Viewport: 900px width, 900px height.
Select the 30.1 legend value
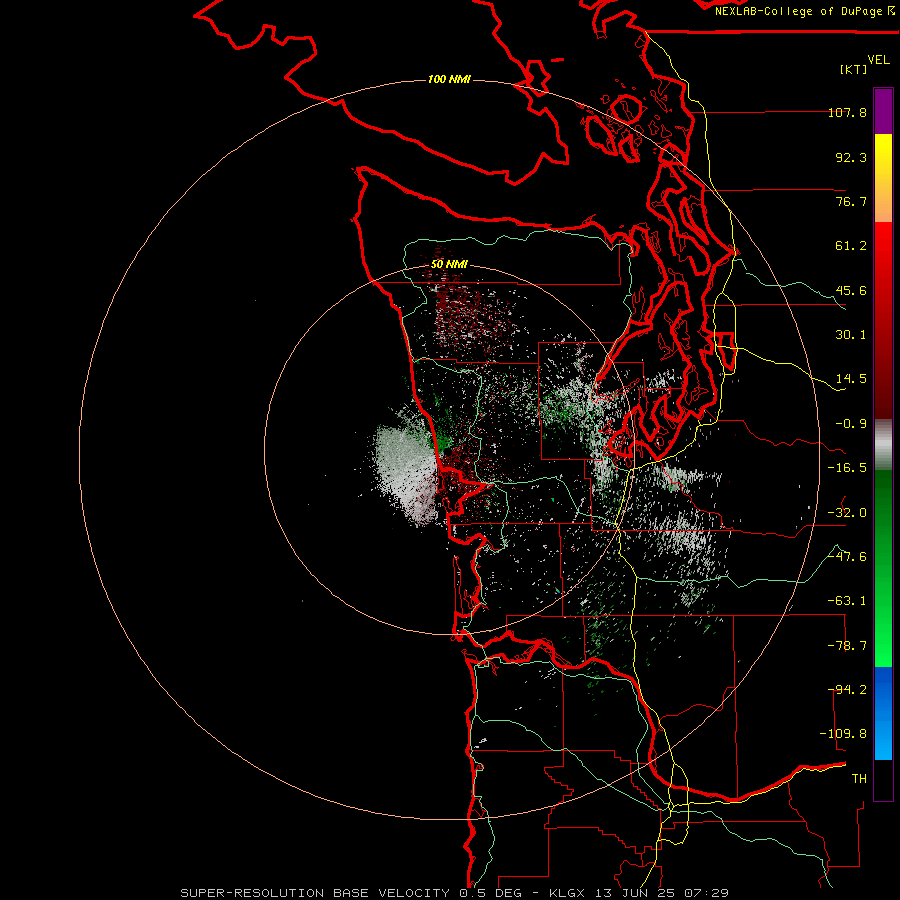(851, 335)
